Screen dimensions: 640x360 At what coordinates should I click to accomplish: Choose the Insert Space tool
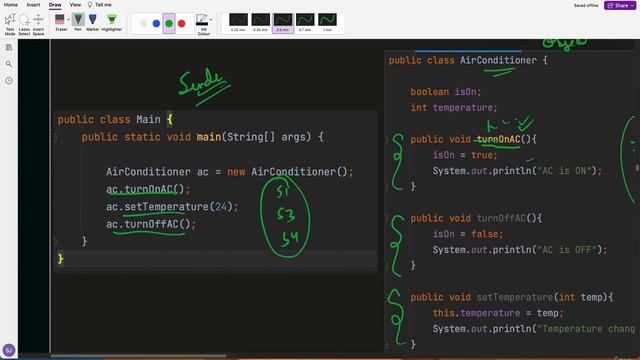coord(38,24)
